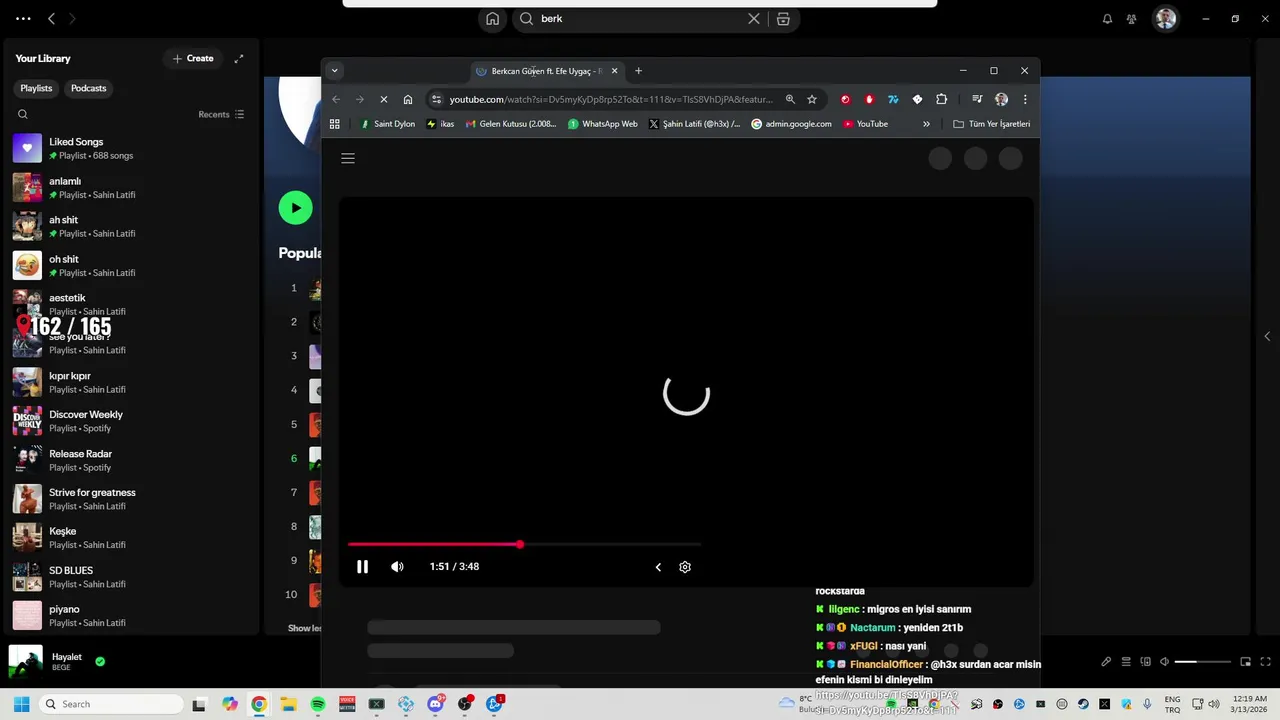Open the Saint Dylon bookmark
Viewport: 1280px width, 720px height.
pyautogui.click(x=387, y=124)
